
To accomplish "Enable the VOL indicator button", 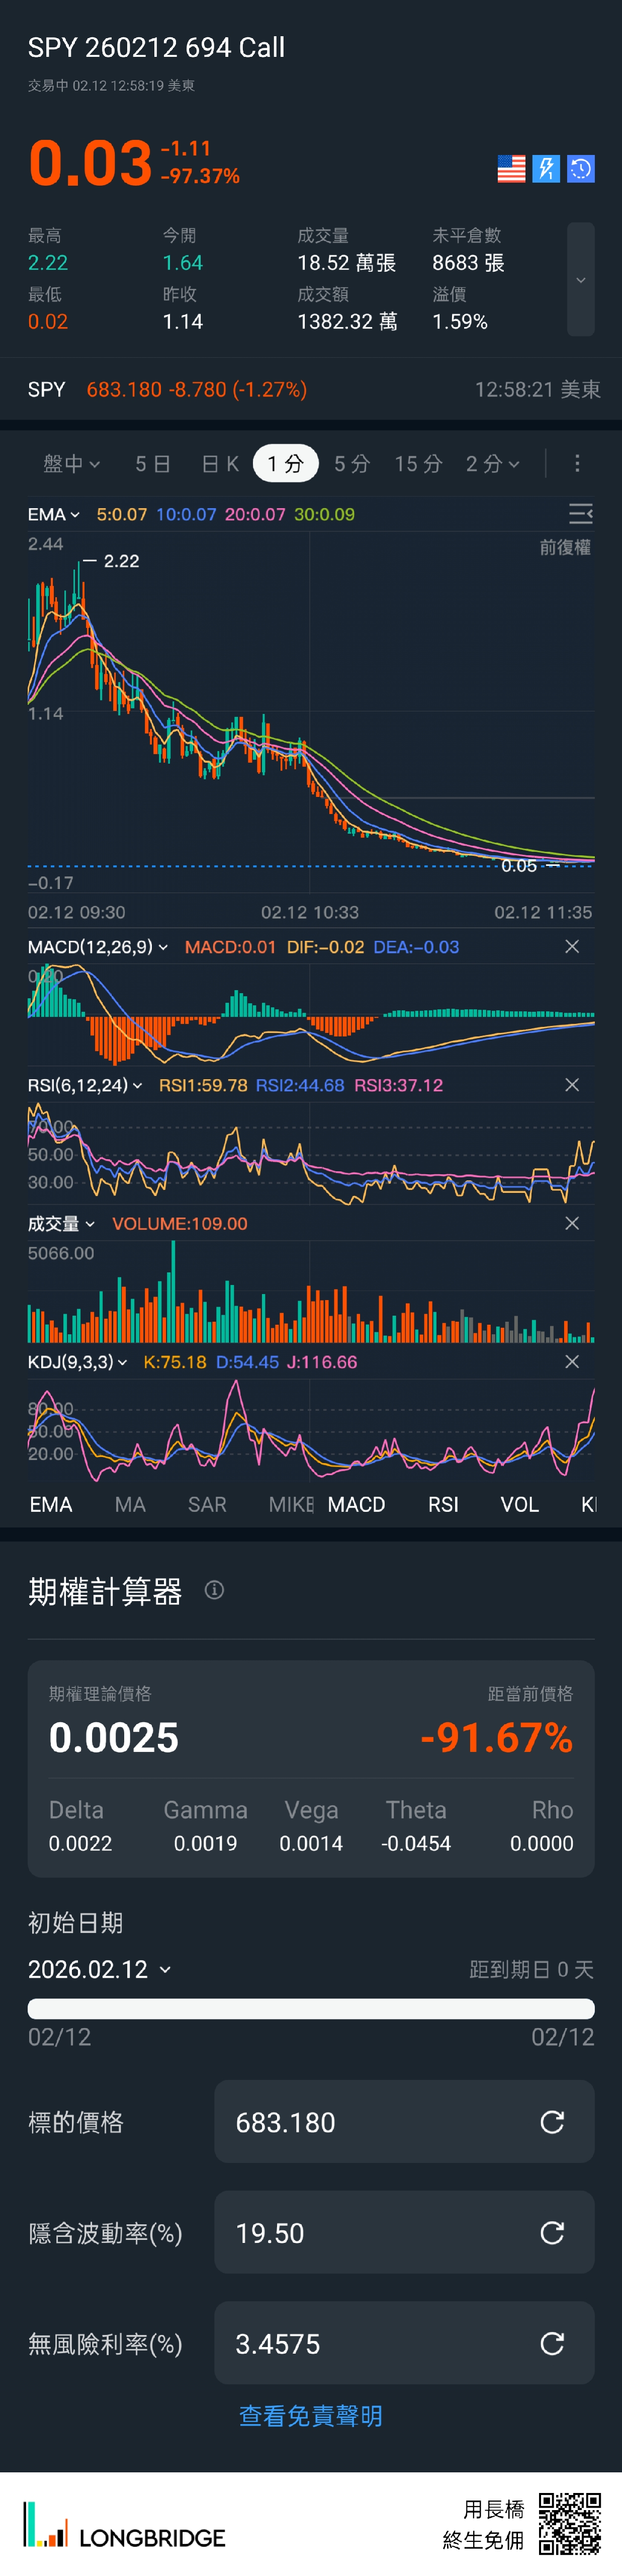I will [519, 1505].
